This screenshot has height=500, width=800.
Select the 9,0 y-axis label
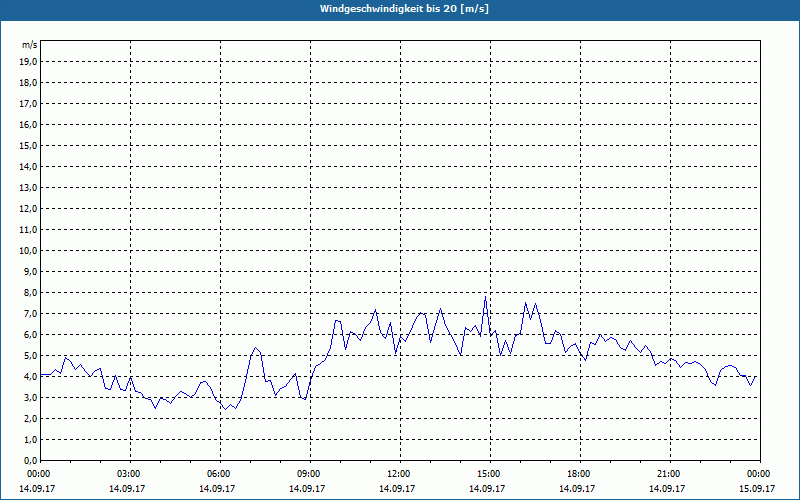30,271
